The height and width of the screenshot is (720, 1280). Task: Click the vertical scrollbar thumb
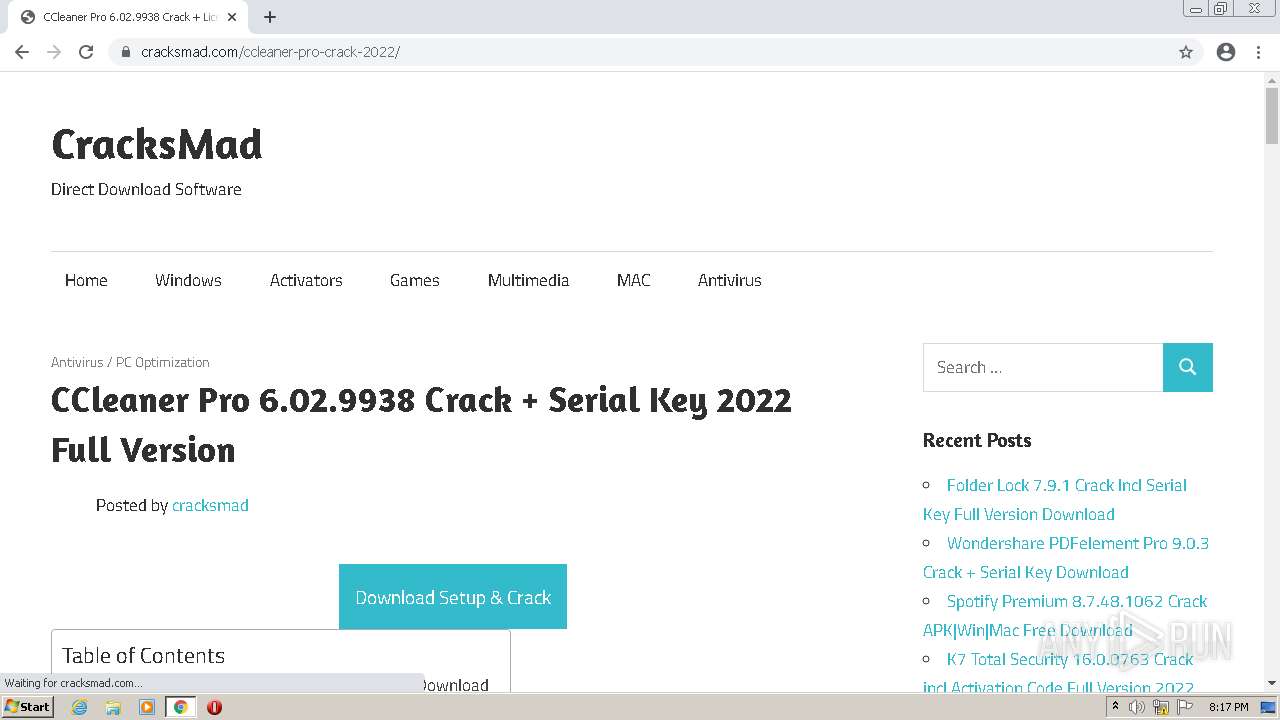tap(1272, 115)
